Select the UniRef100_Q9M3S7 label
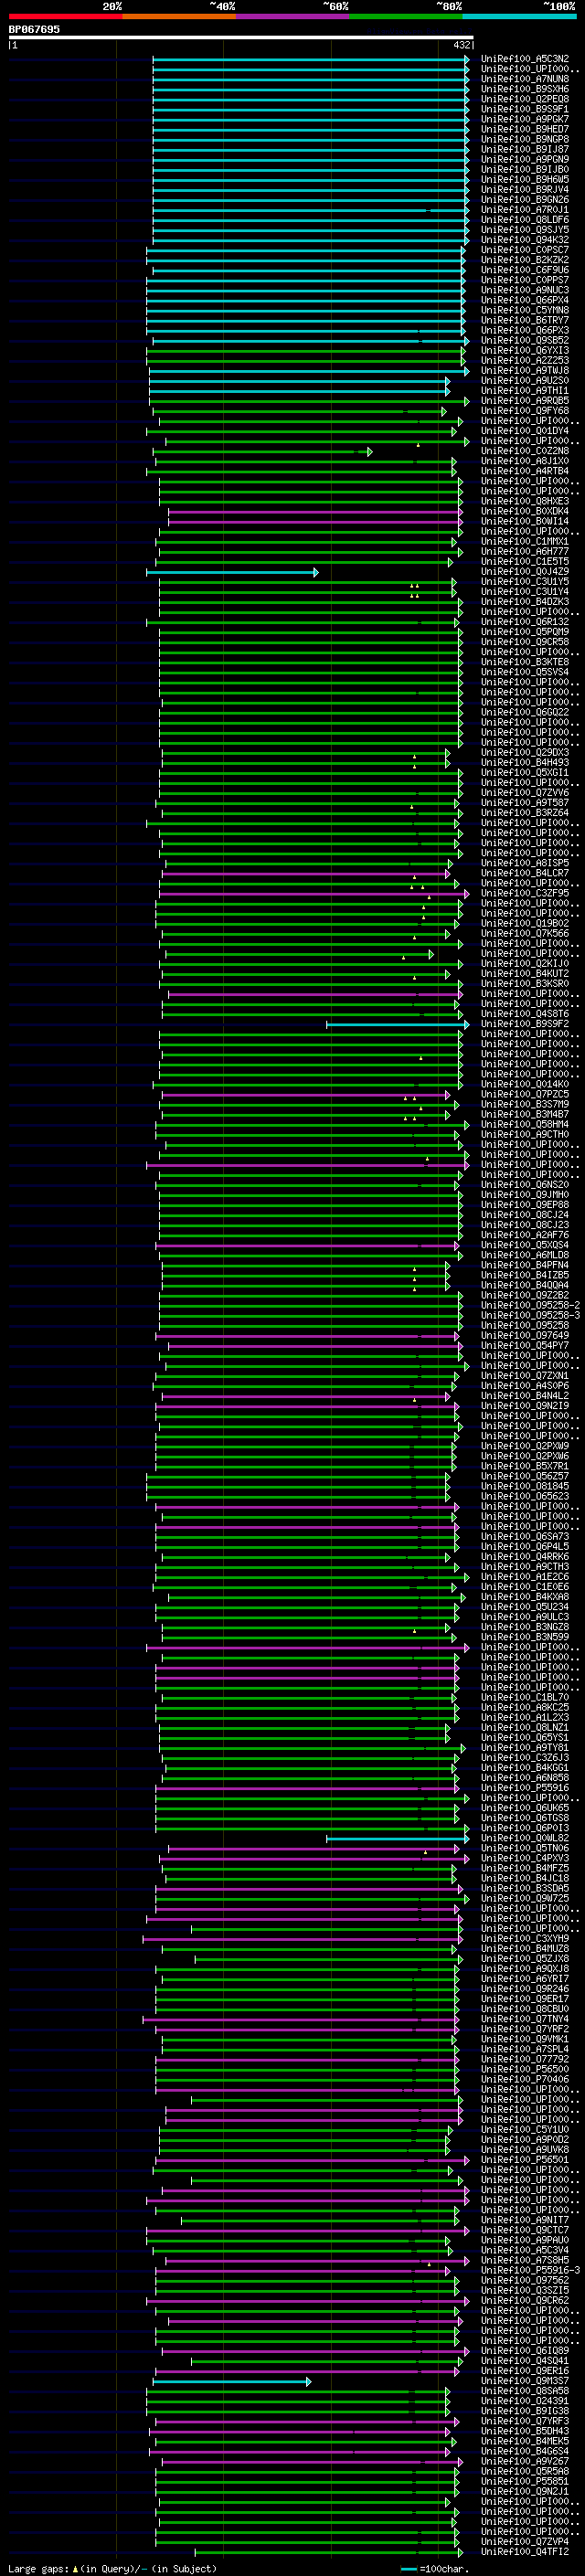This screenshot has height=2576, width=585. tap(525, 2381)
